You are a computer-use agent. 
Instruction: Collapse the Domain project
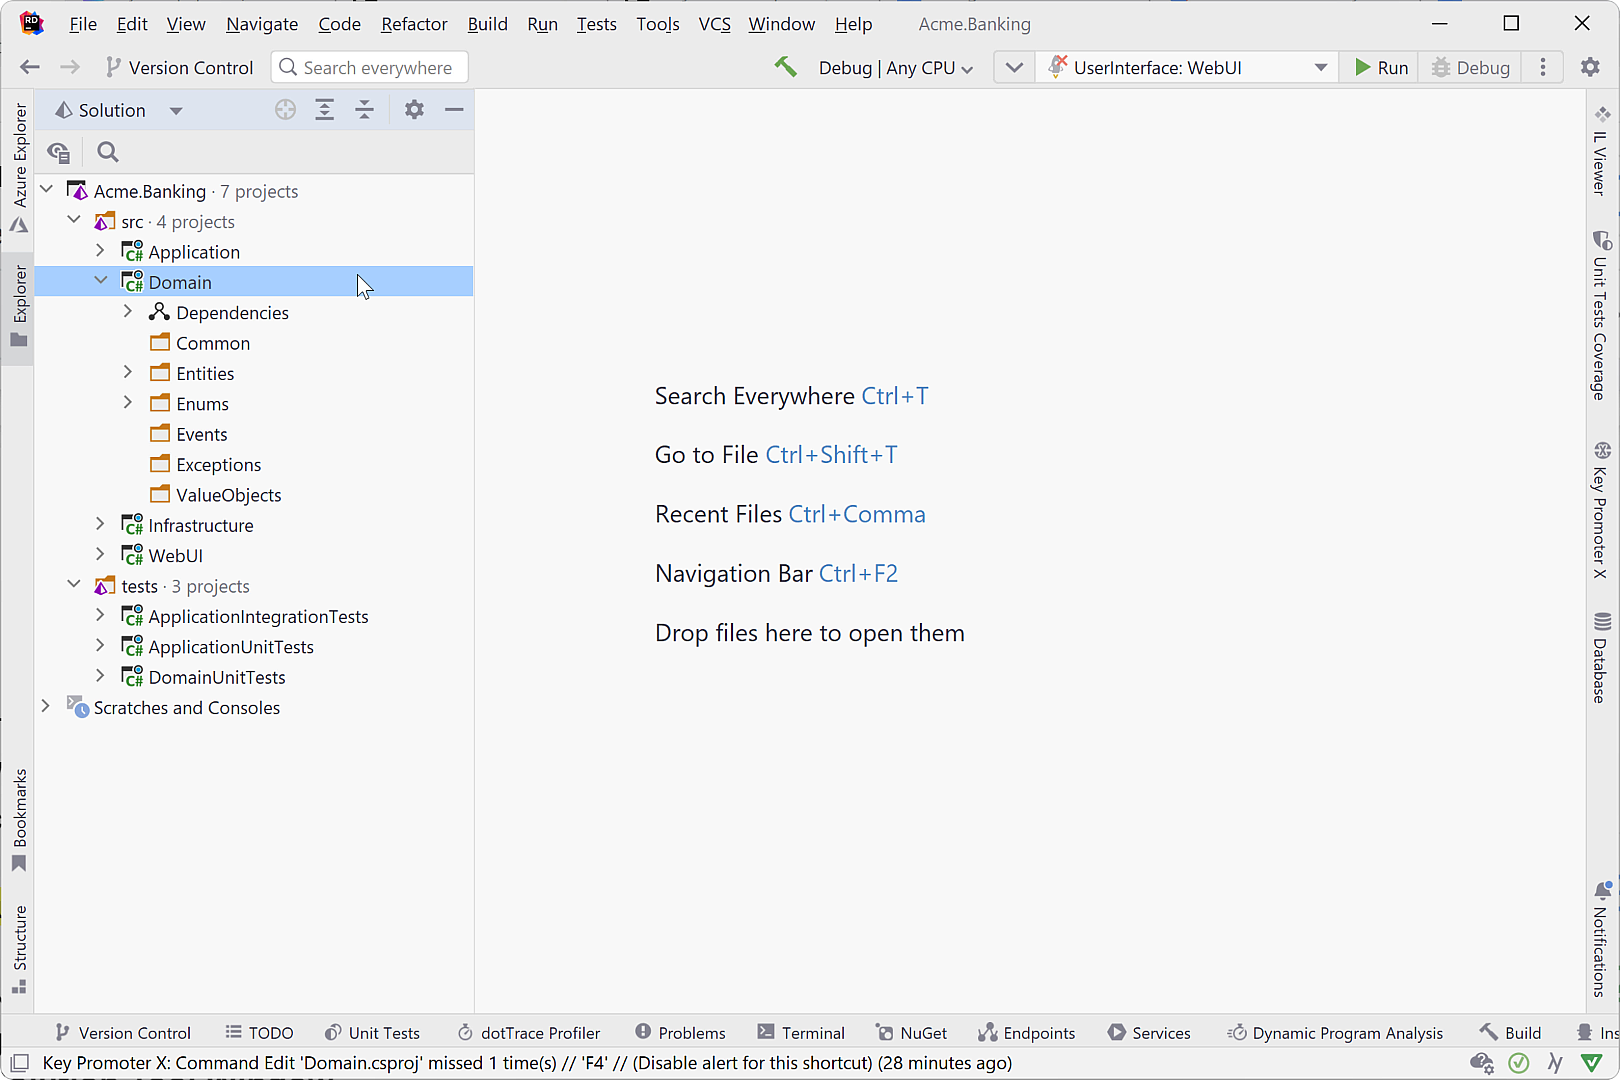(x=100, y=281)
